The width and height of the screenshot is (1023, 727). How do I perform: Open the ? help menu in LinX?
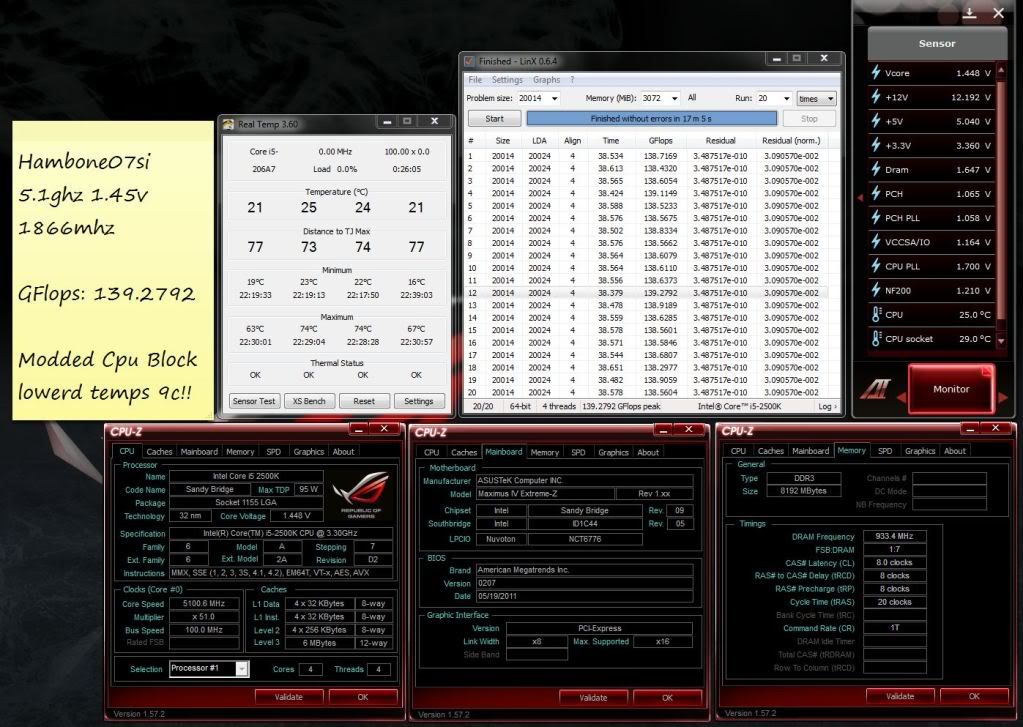(x=572, y=80)
